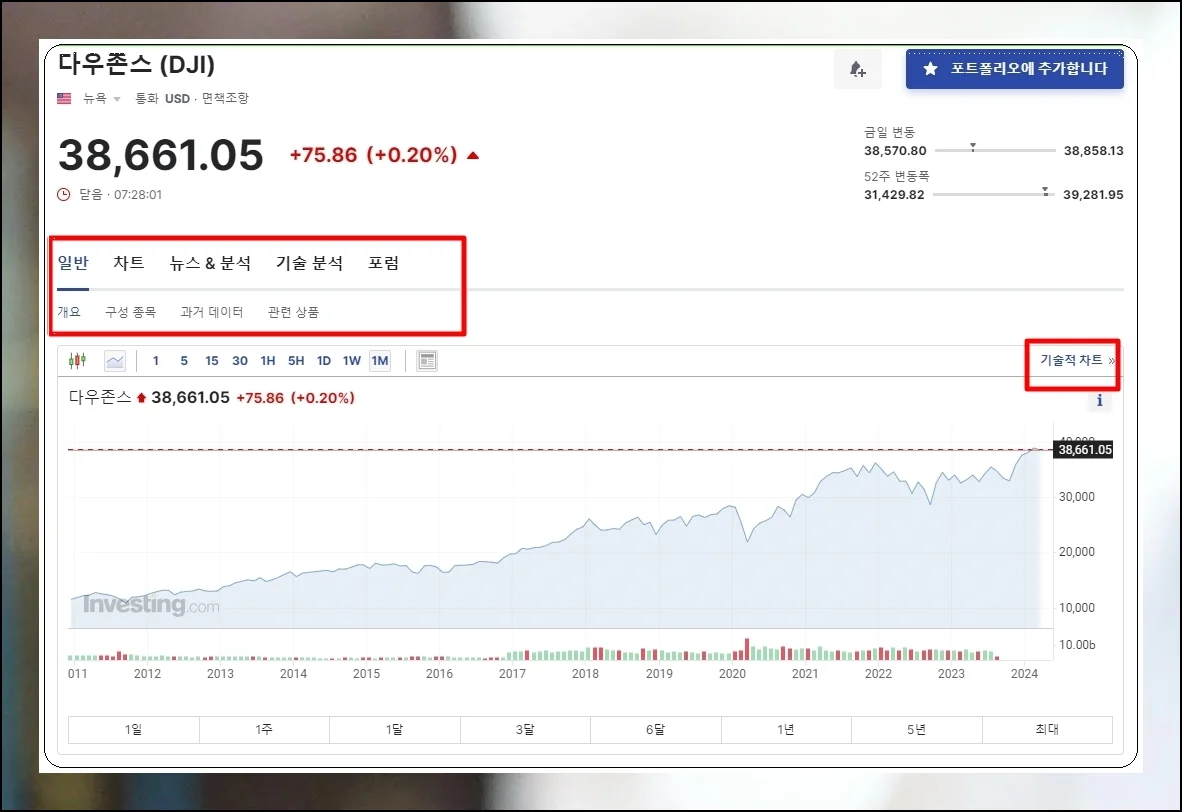
Task: Switch to the 기술 분석 tab
Action: click(x=309, y=264)
